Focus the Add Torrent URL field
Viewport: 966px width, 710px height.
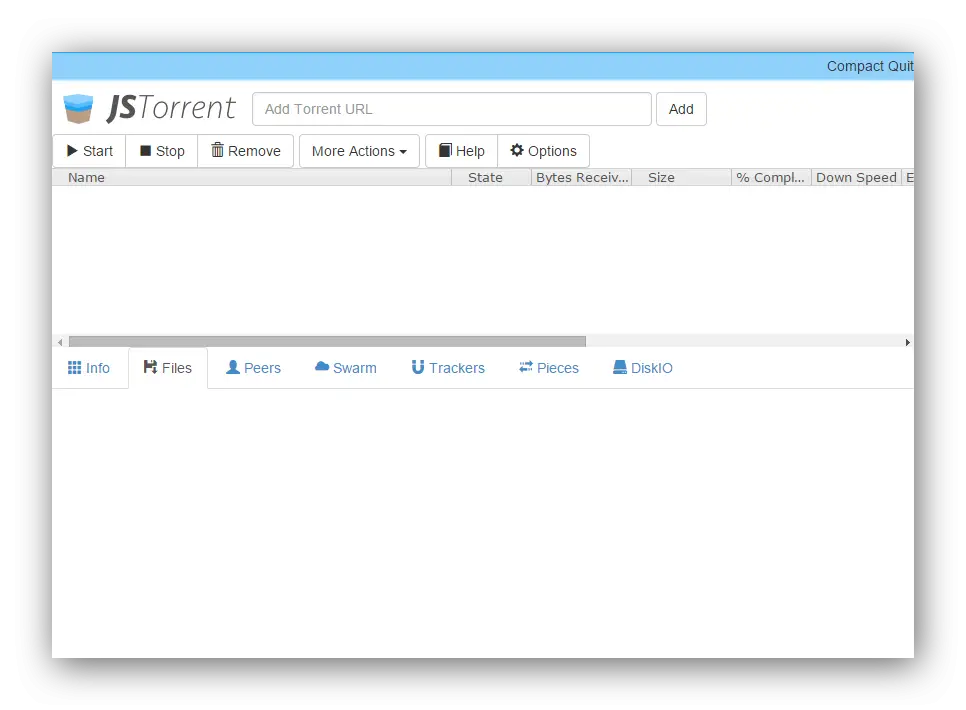tap(452, 109)
